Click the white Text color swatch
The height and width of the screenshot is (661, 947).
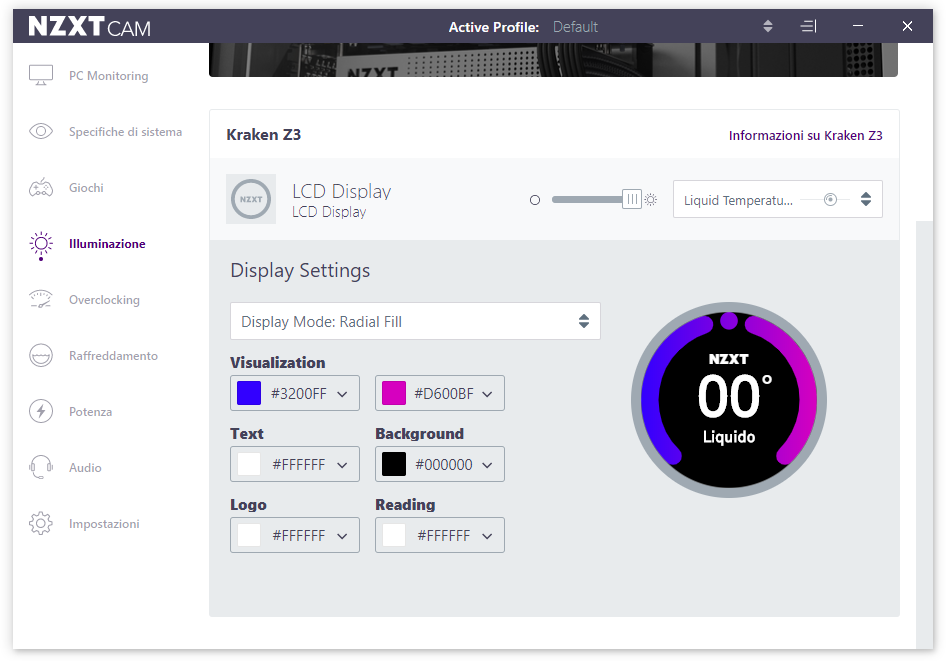249,464
